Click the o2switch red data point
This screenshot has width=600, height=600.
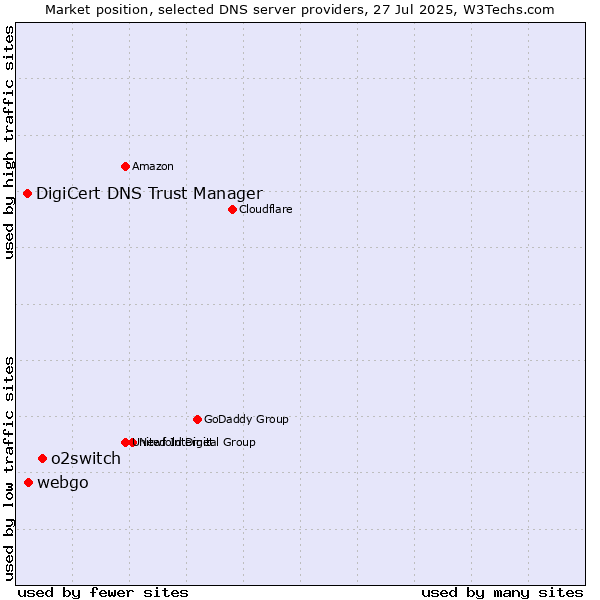coord(42,458)
